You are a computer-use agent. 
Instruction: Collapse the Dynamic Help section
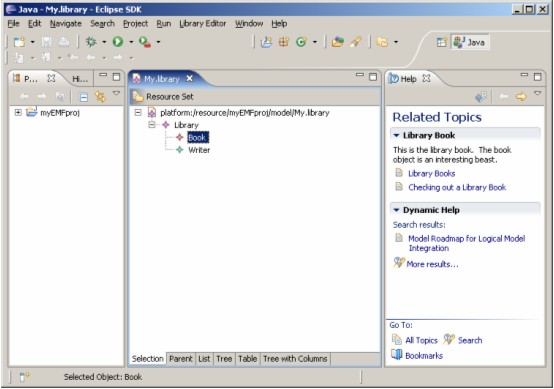396,210
